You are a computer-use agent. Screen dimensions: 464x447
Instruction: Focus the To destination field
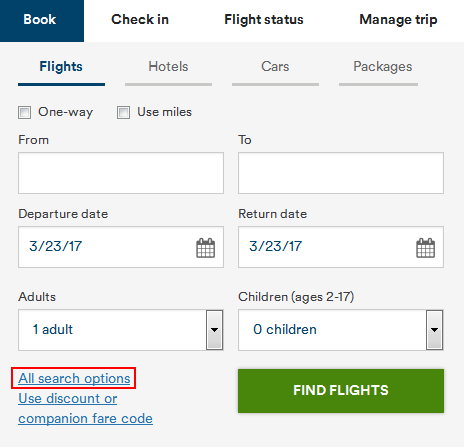341,173
